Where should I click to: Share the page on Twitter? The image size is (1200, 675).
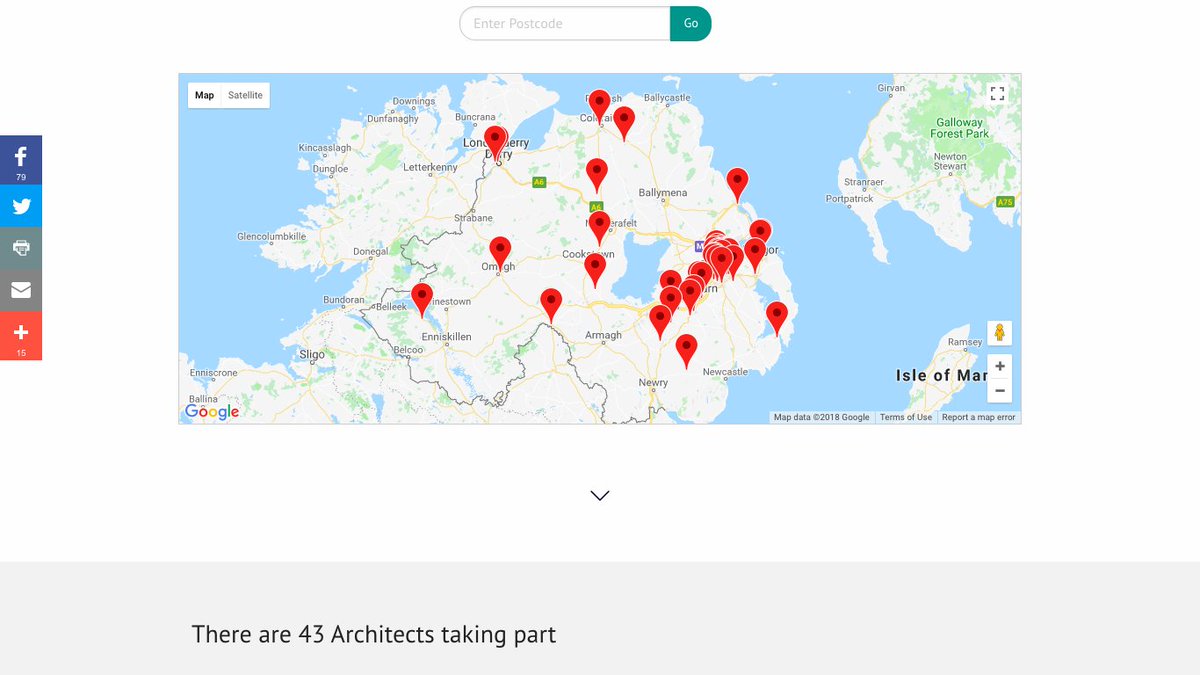(x=20, y=206)
